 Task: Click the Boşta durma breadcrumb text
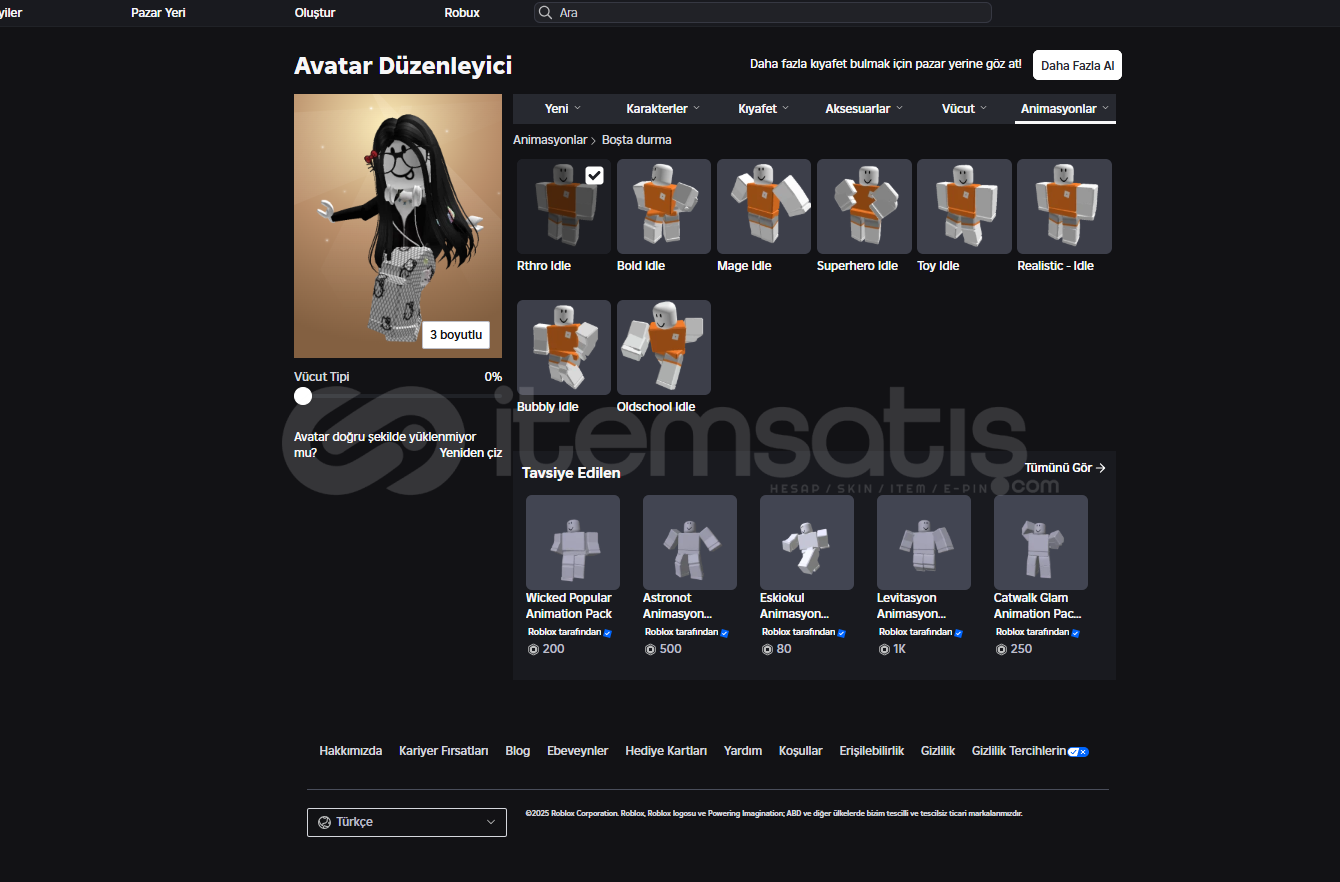coord(637,140)
